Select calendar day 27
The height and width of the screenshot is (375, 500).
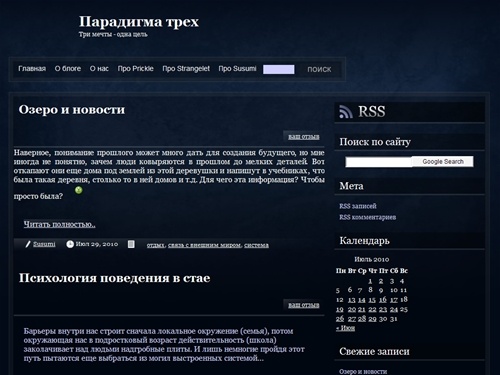coord(352,319)
